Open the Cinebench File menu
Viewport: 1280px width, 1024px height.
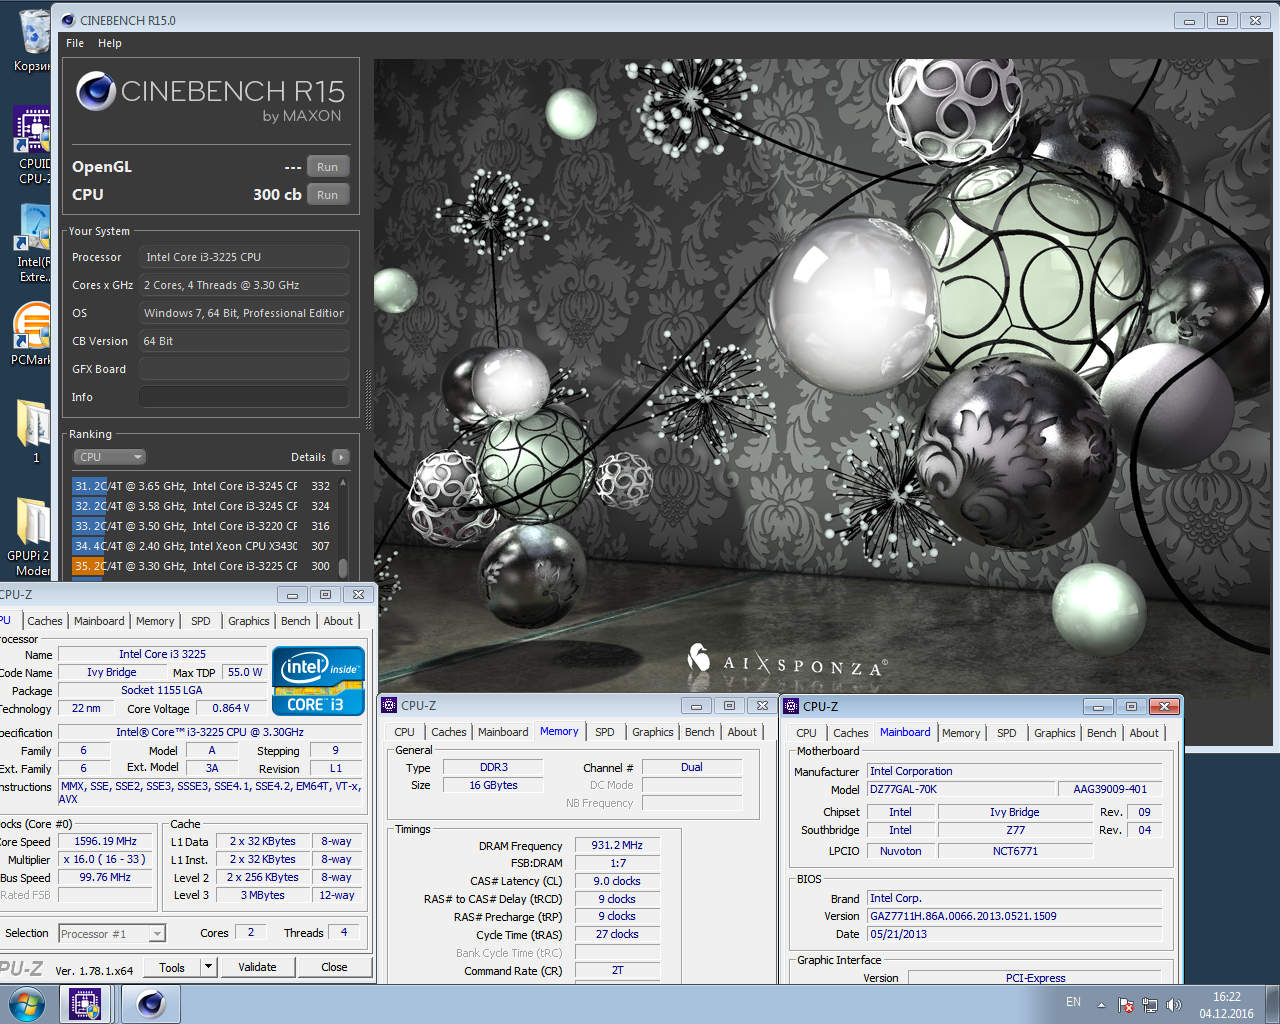[x=75, y=43]
